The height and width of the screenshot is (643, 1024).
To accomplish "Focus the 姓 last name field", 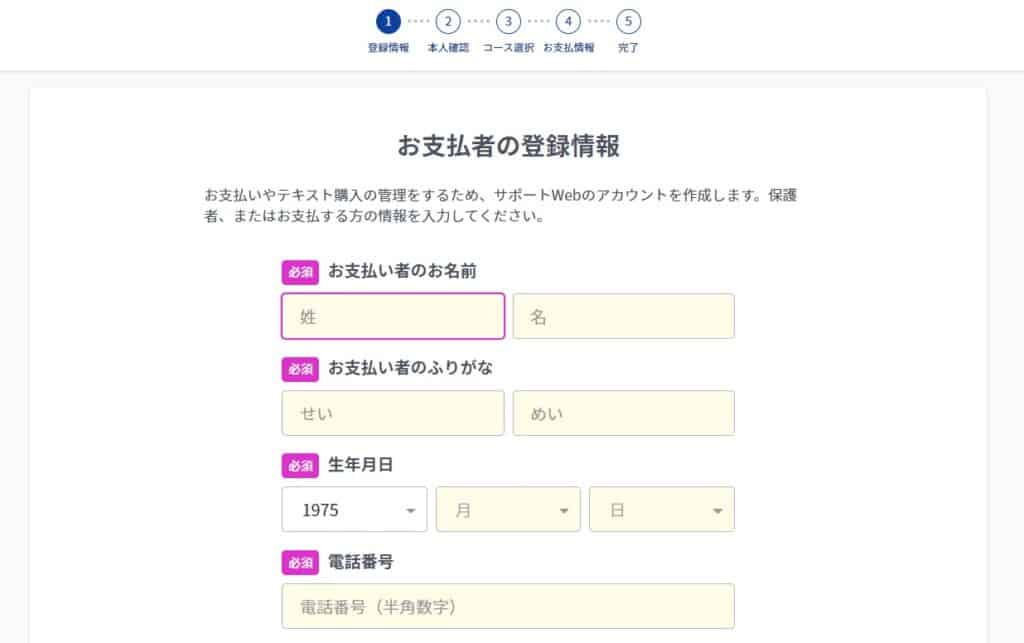I will click(393, 317).
